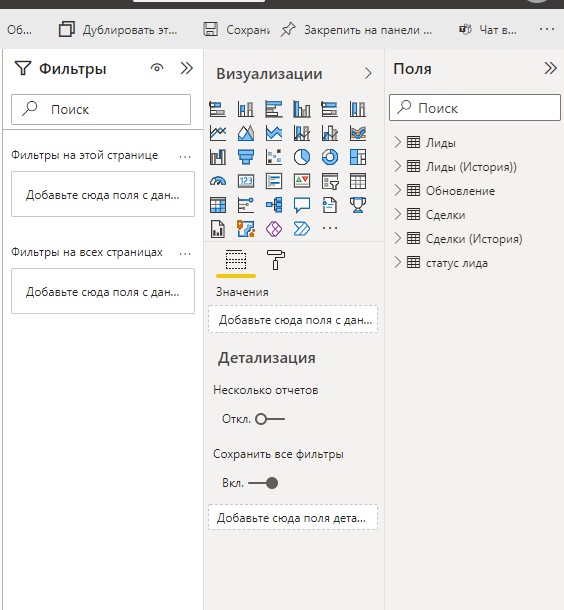Image resolution: width=564 pixels, height=610 pixels.
Task: Toggle the filter pane eye visibility icon
Action: (157, 68)
